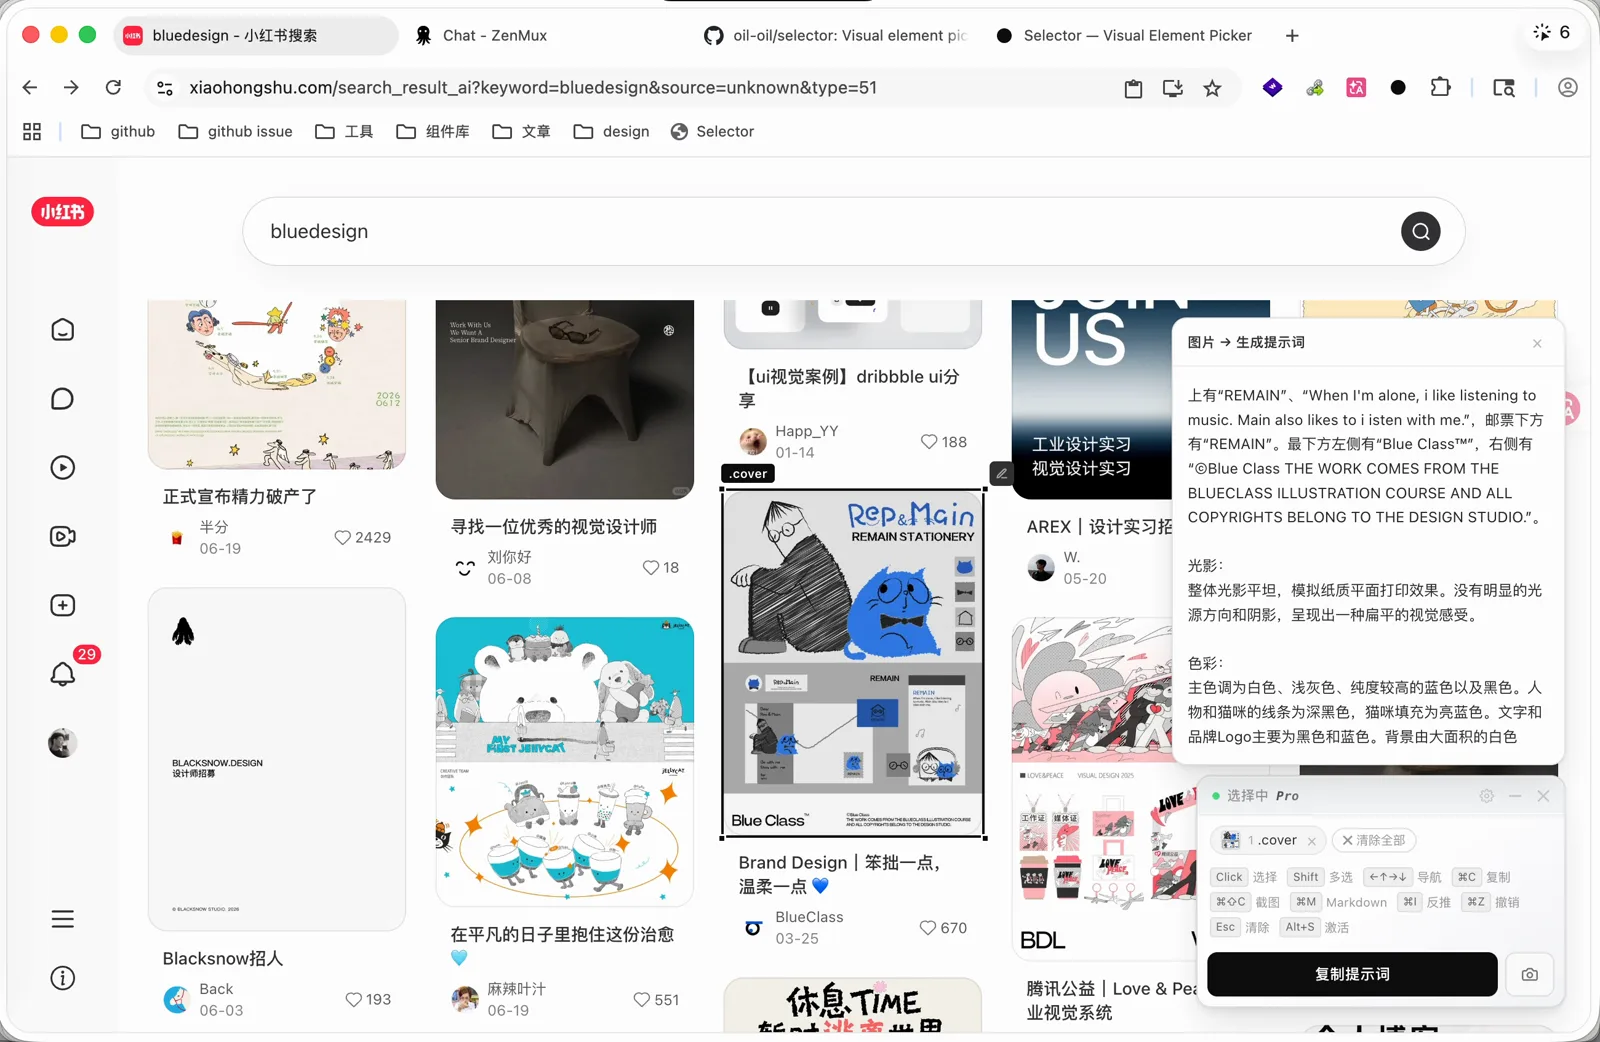
Task: Open the Selector bookmark
Action: tap(712, 132)
